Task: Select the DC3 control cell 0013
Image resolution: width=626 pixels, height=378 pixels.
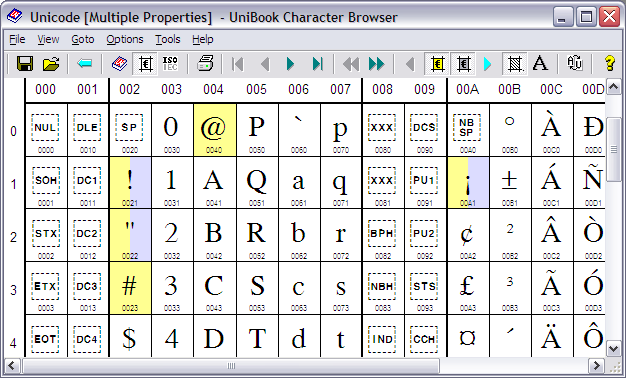Action: 87,288
